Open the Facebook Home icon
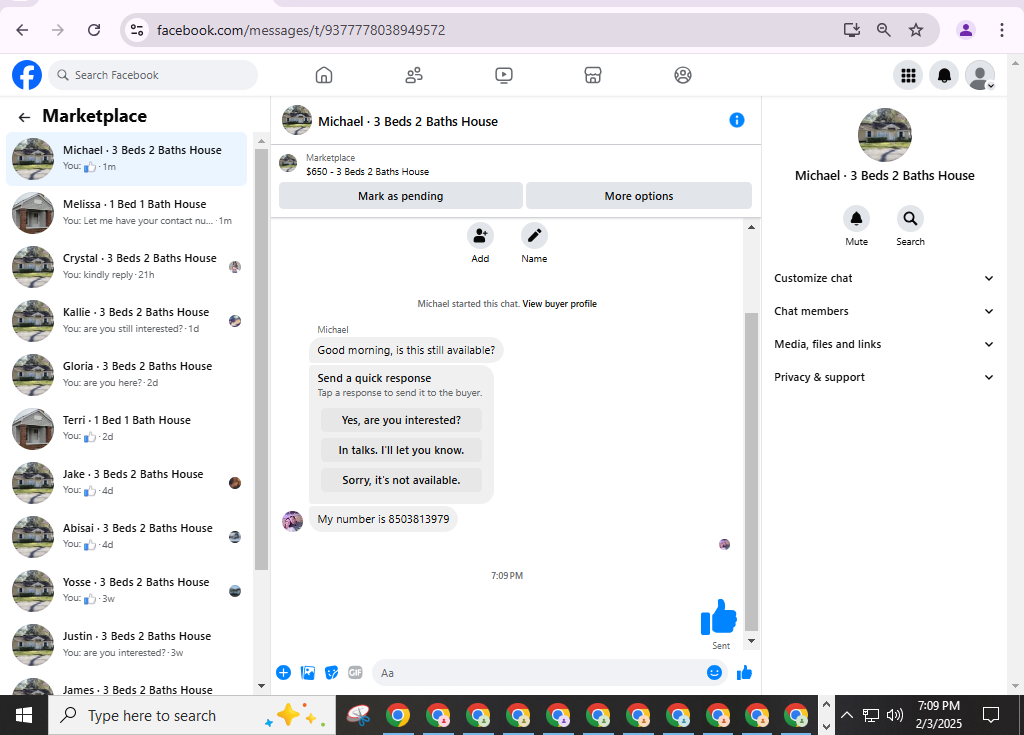 point(324,75)
